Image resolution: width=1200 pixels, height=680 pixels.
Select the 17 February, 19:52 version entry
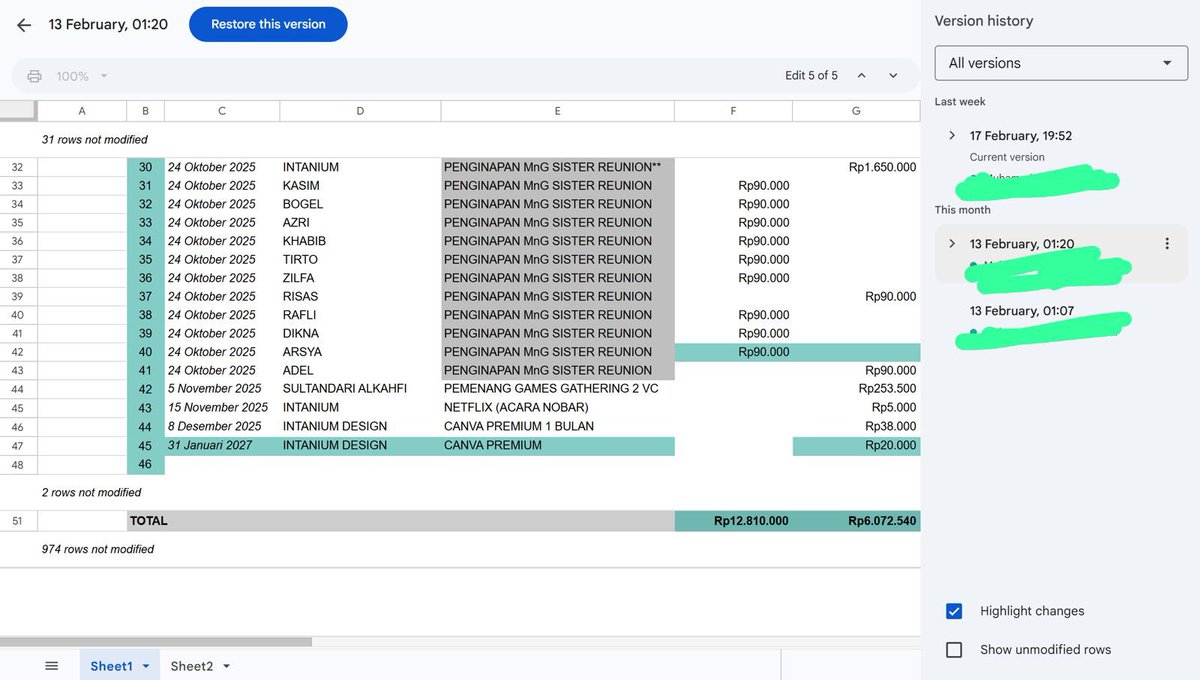click(1021, 136)
